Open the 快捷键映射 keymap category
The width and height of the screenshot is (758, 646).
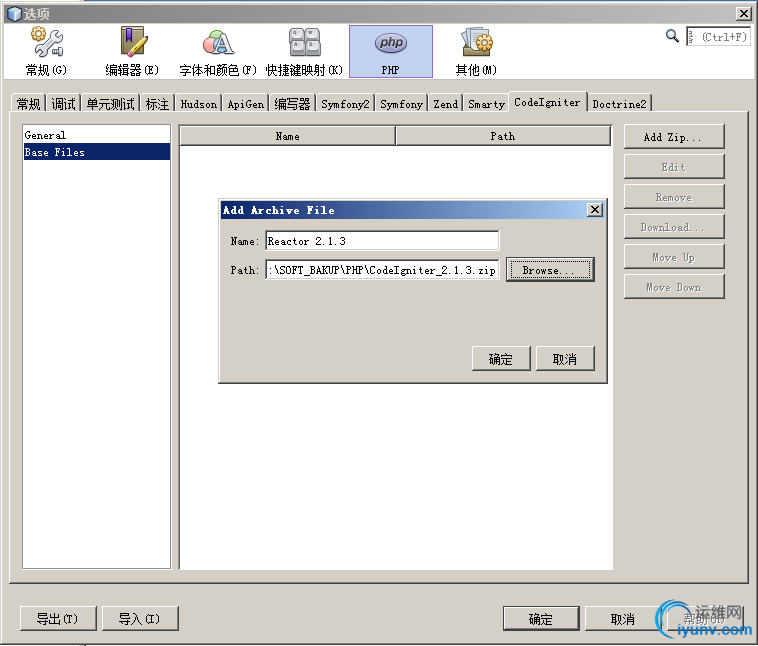coord(304,51)
